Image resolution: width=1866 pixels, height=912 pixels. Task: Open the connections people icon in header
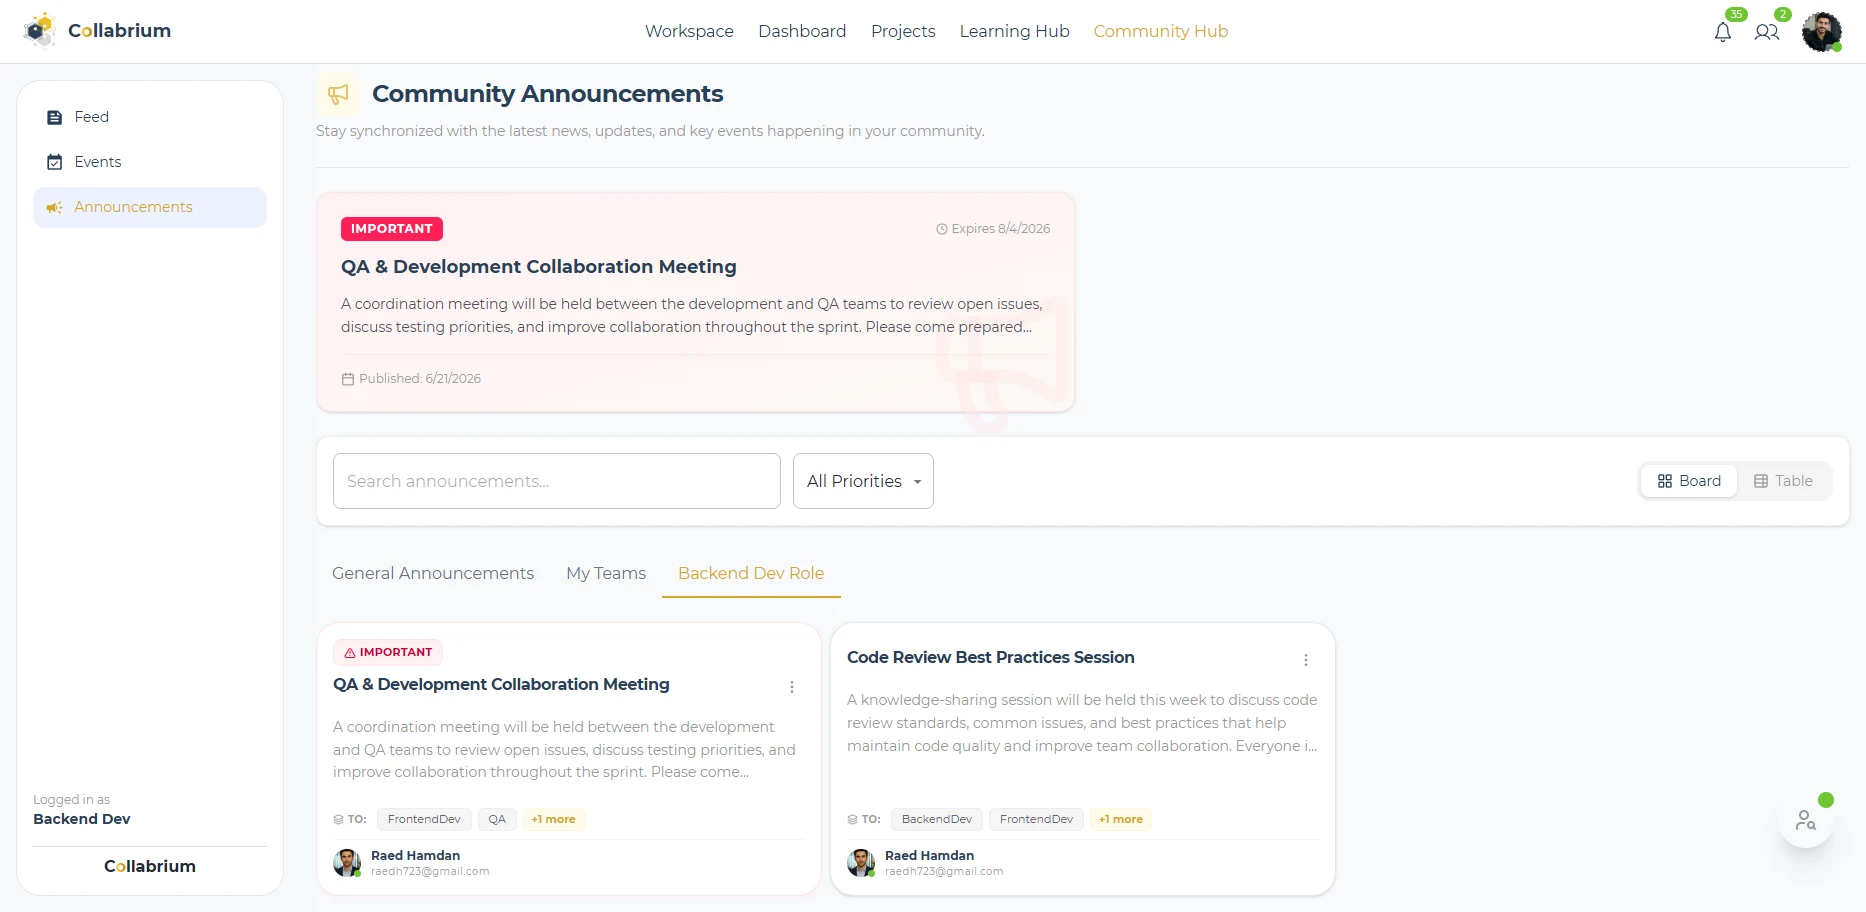pos(1767,32)
